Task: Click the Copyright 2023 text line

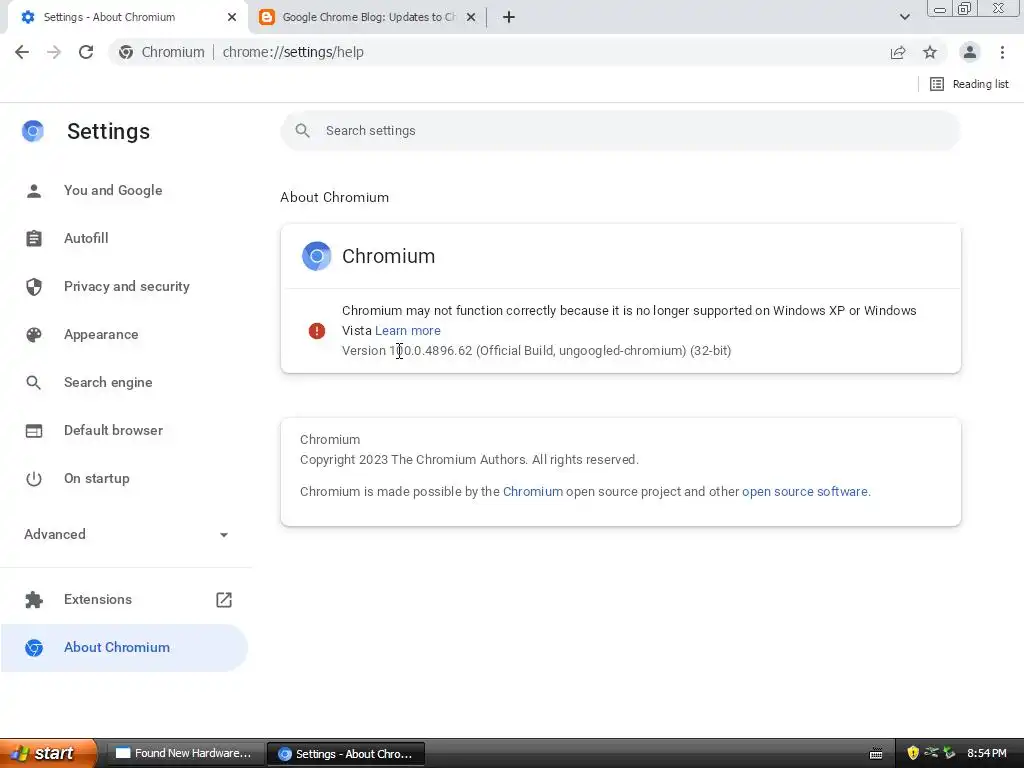Action: (x=469, y=460)
